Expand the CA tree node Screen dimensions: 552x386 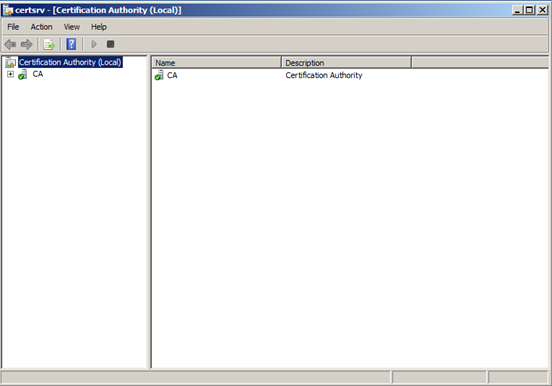point(11,74)
